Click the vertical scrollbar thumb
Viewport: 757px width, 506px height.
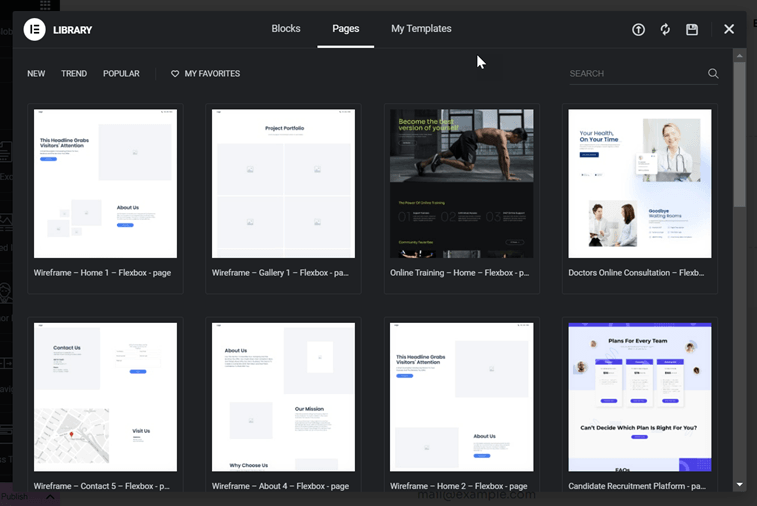[x=740, y=134]
